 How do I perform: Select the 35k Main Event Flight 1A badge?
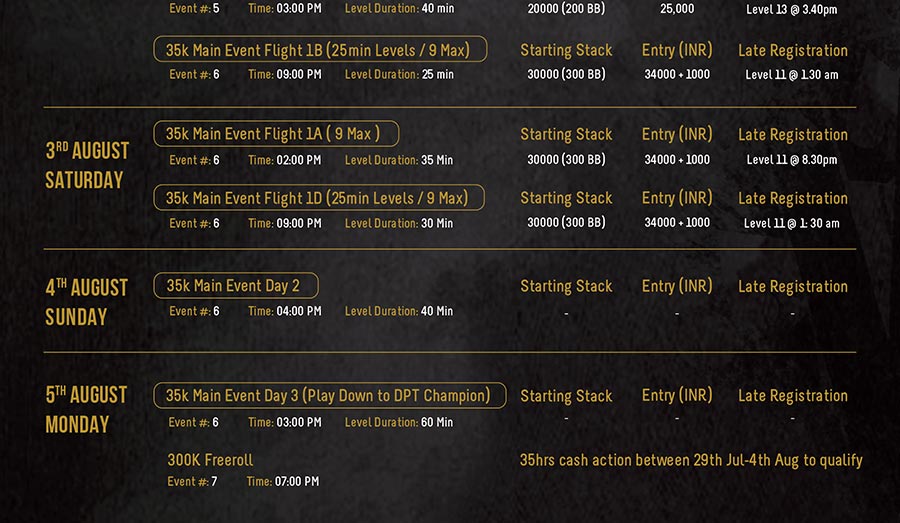(x=276, y=134)
